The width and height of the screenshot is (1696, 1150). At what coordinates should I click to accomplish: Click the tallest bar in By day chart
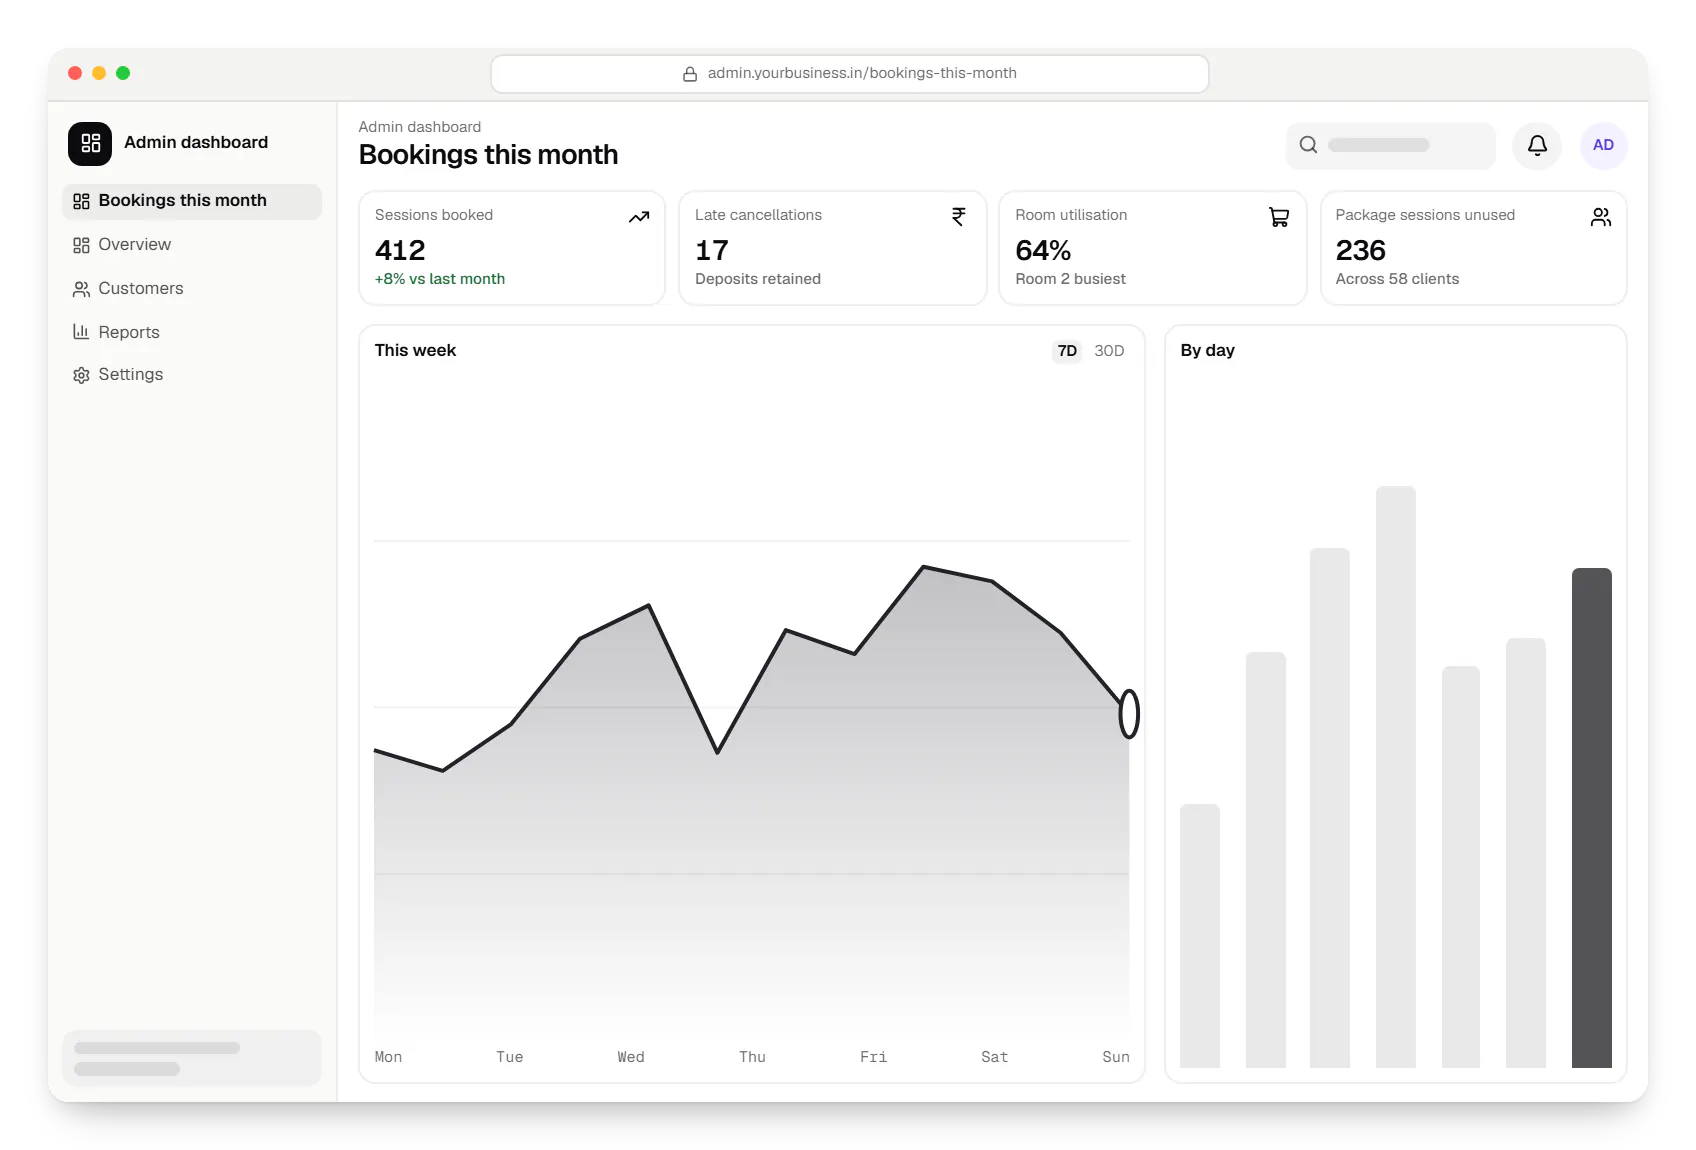pyautogui.click(x=1395, y=777)
